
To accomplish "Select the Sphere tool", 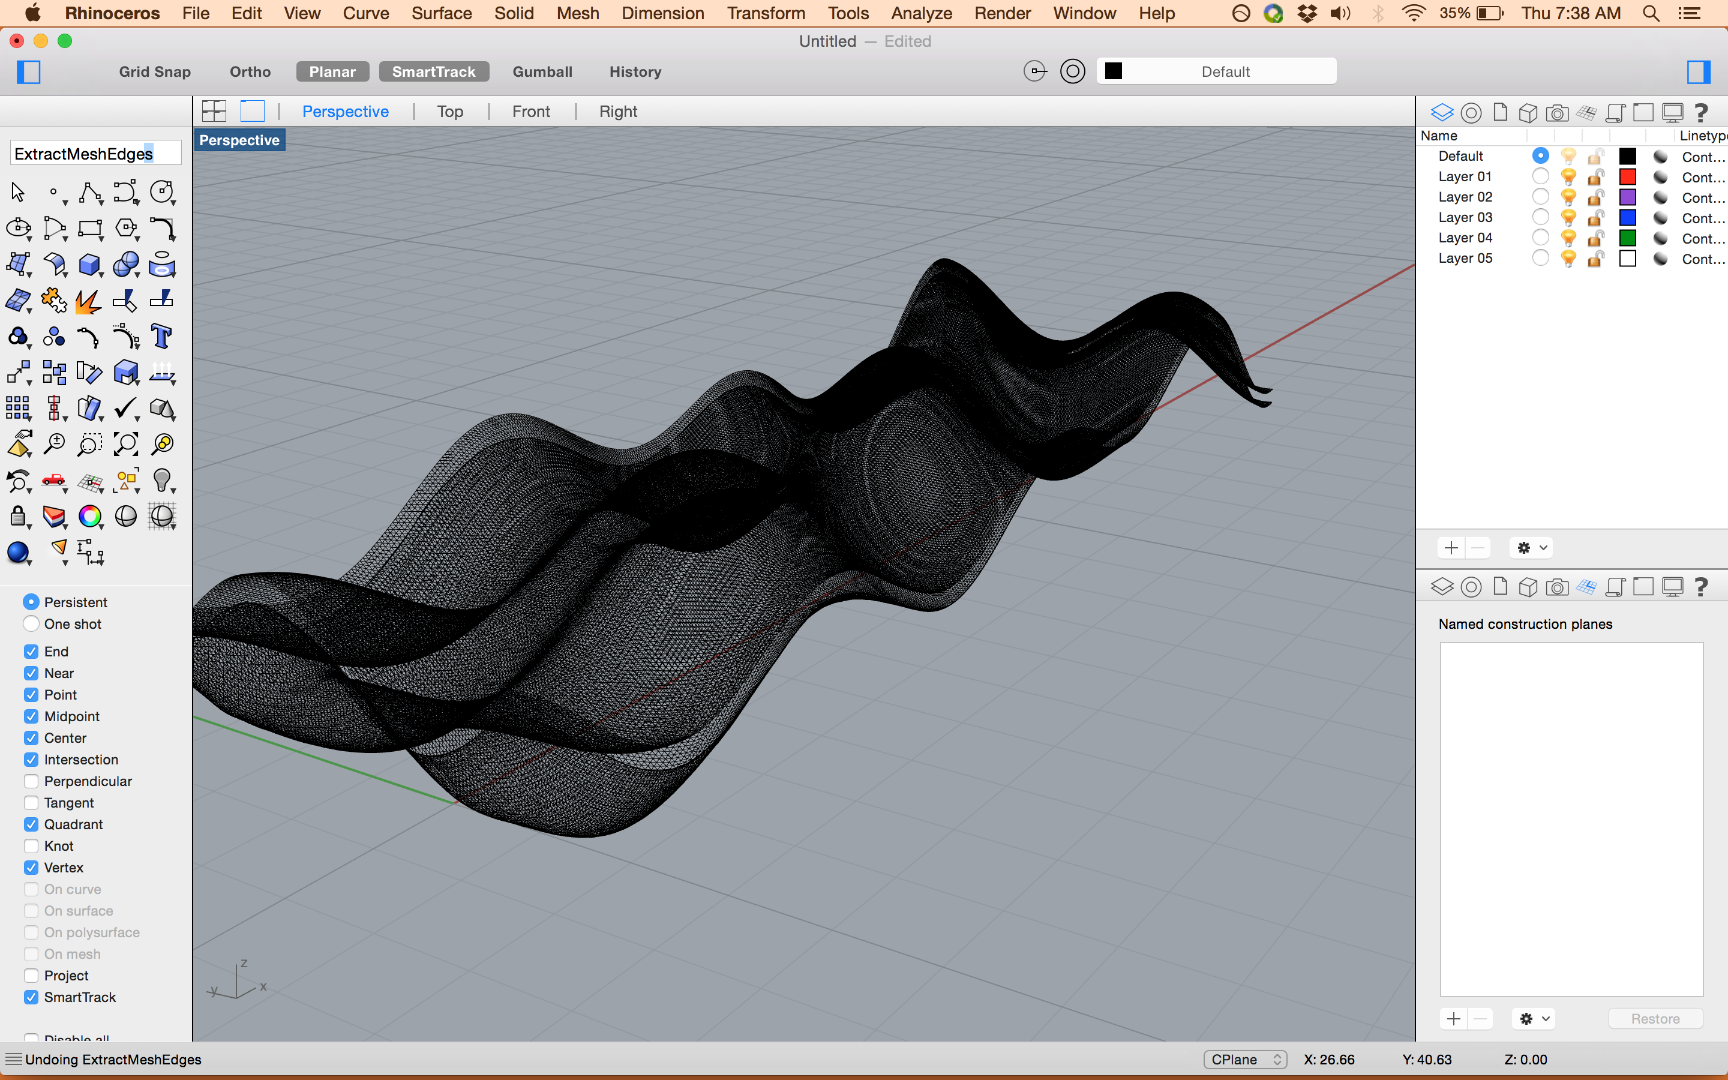I will [127, 265].
